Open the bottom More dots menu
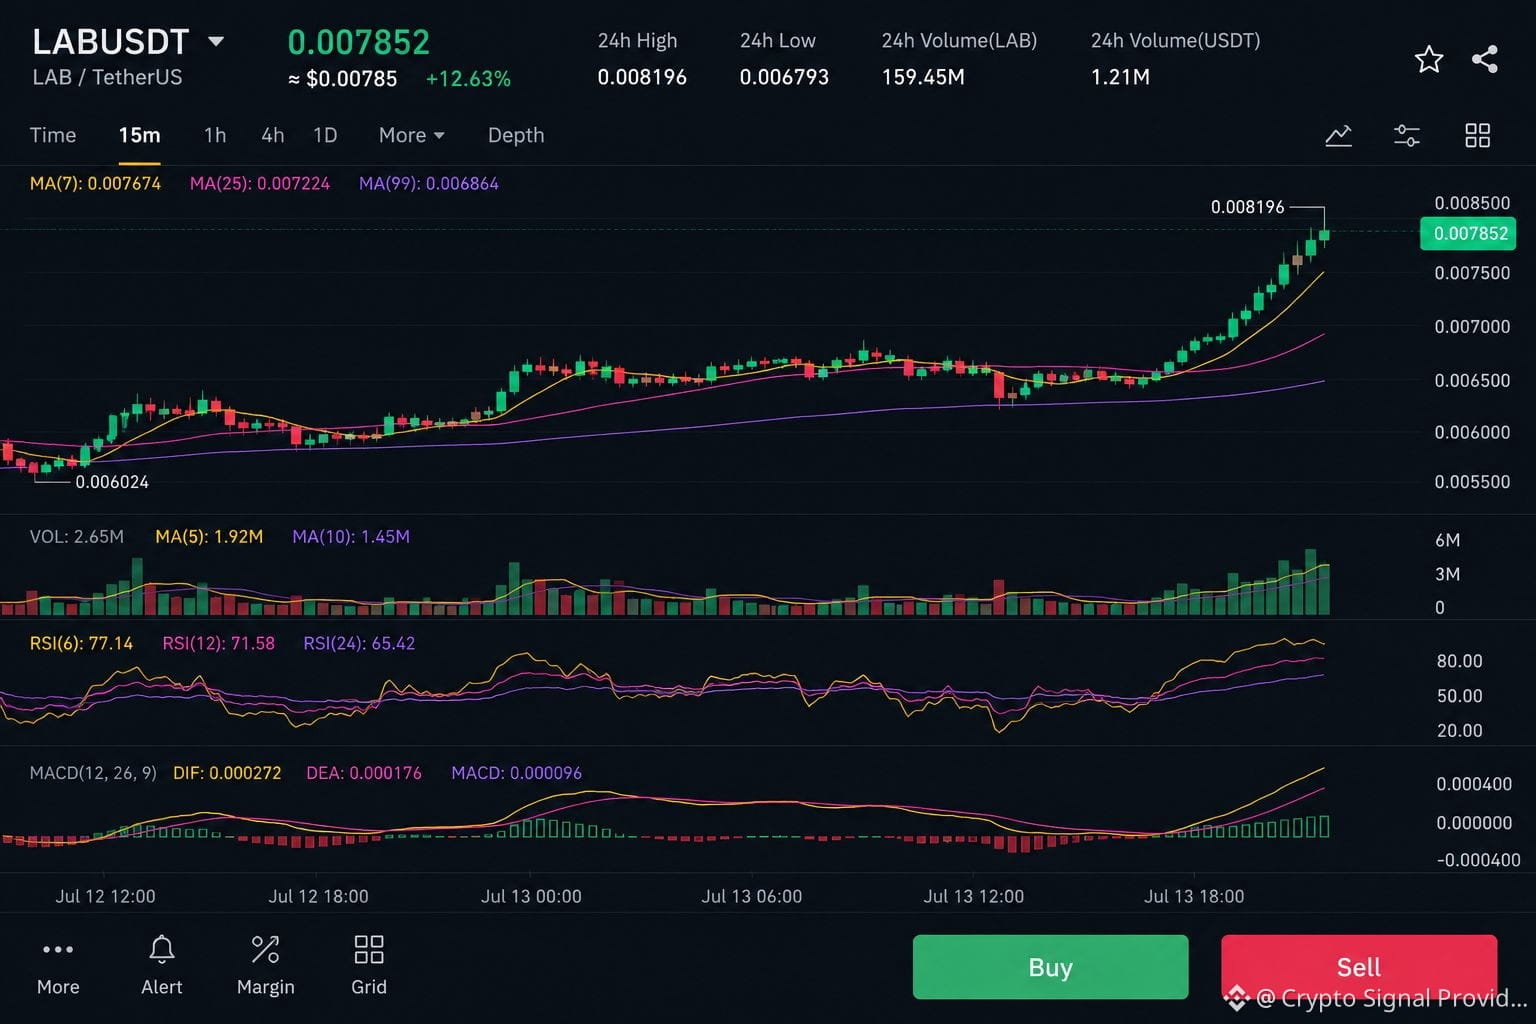 click(58, 949)
